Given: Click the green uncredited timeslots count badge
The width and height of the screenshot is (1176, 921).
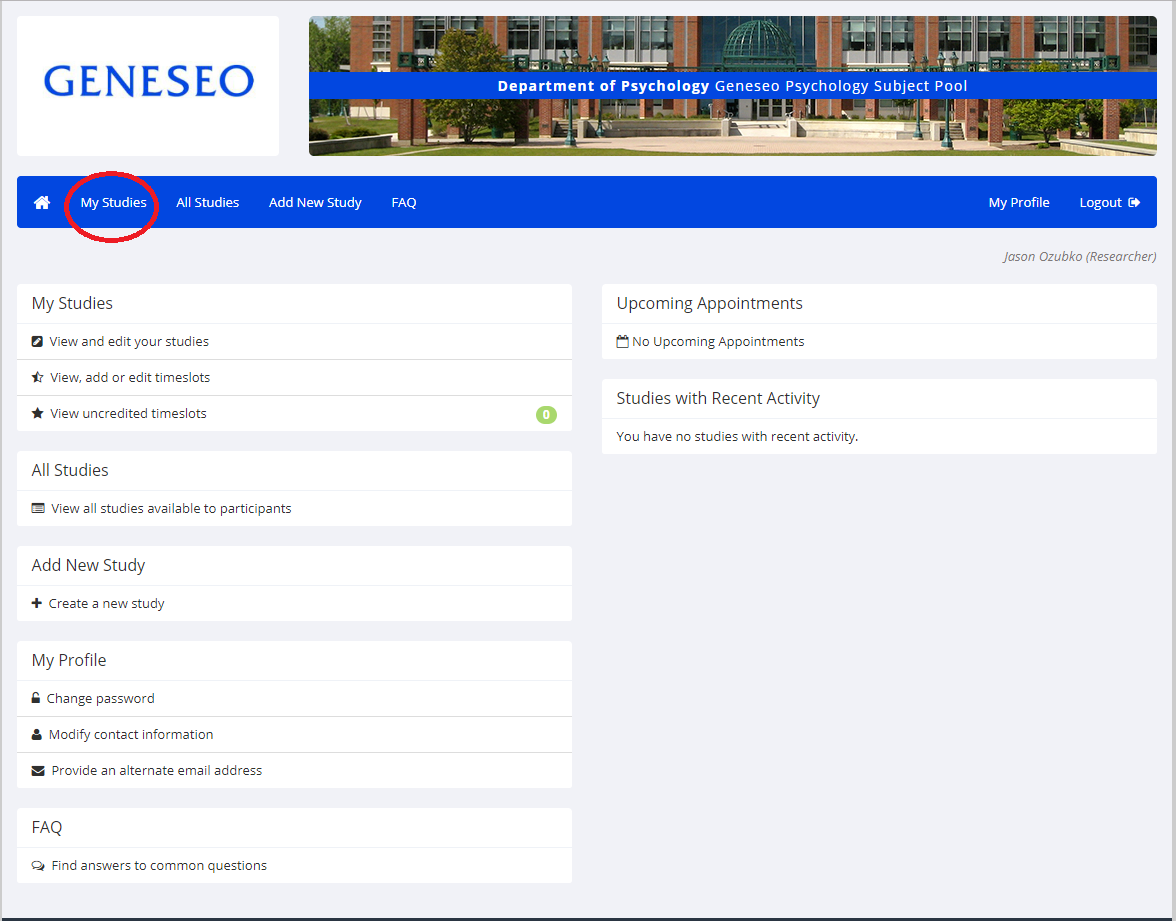Looking at the screenshot, I should point(546,414).
